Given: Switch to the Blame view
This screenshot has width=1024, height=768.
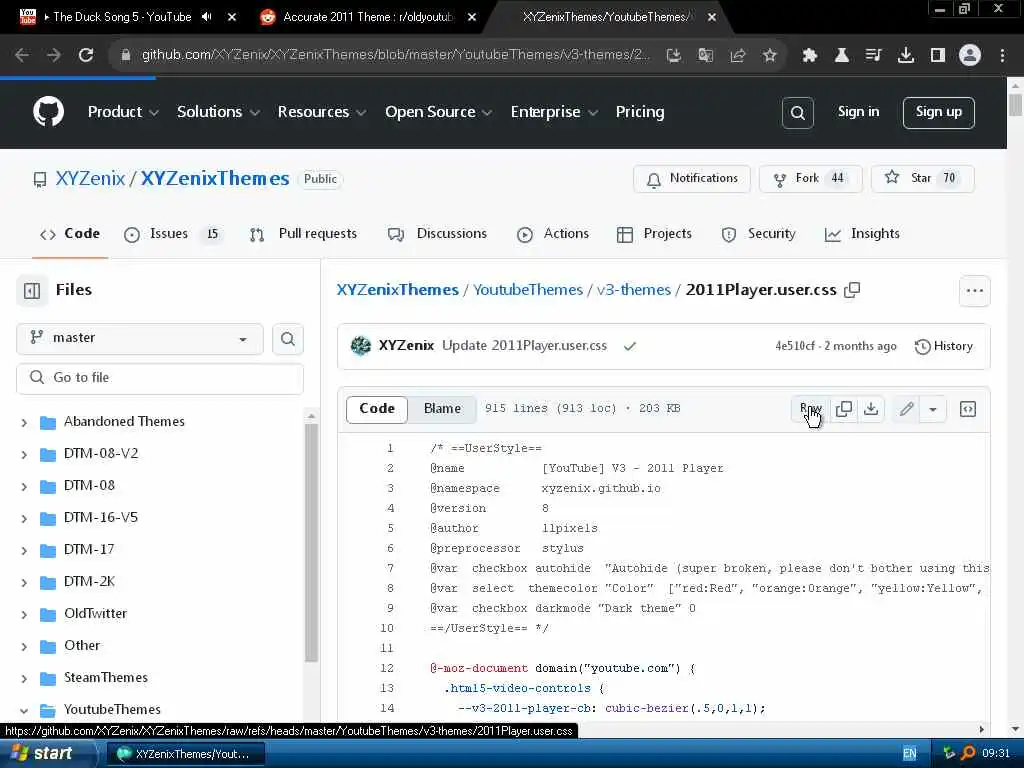Looking at the screenshot, I should pos(442,409).
